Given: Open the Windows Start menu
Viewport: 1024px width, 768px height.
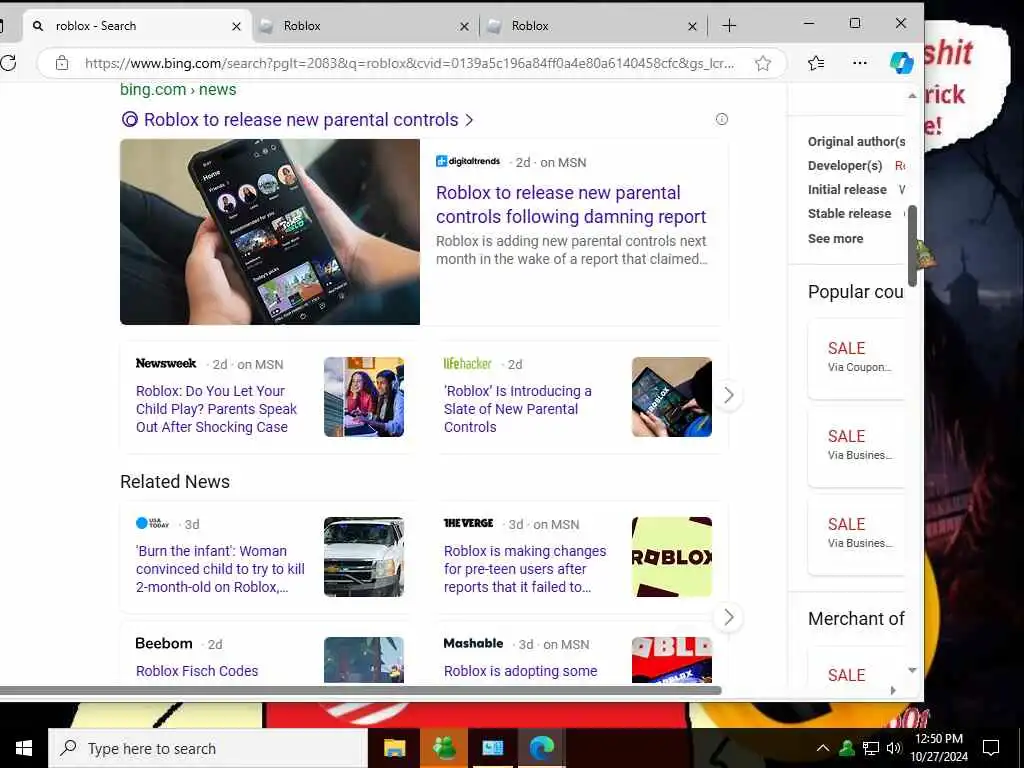Looking at the screenshot, I should (x=24, y=748).
